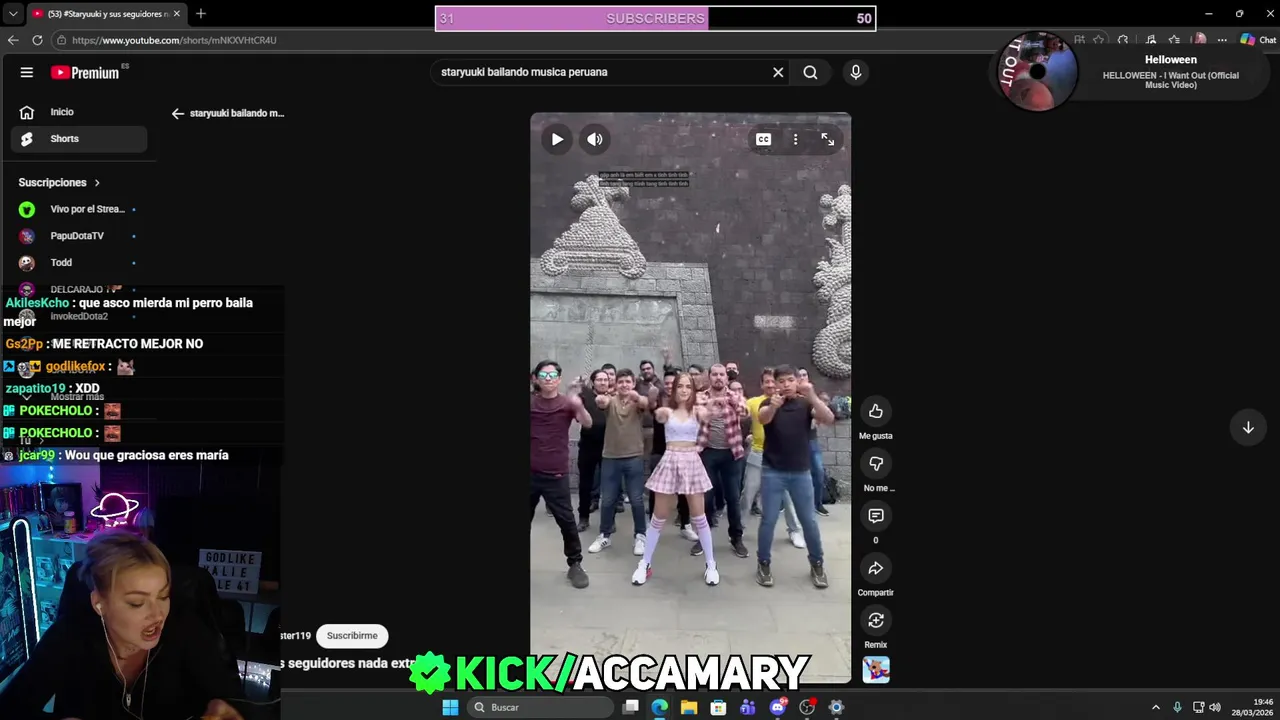Enter fullscreen on the Short

click(x=828, y=139)
